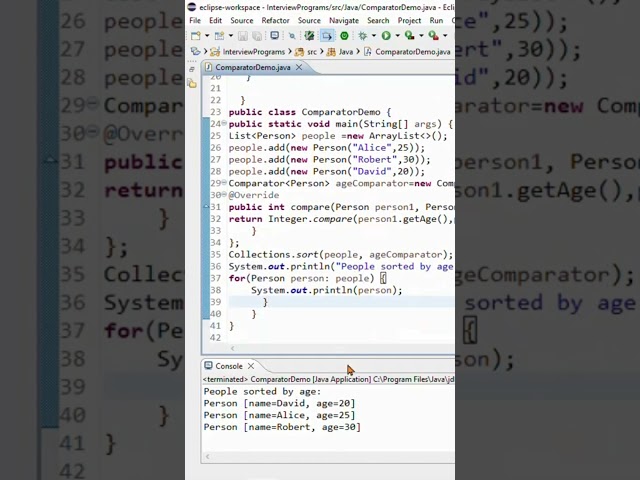
Task: Click the green checkmark build toolbar icon
Action: (309, 36)
